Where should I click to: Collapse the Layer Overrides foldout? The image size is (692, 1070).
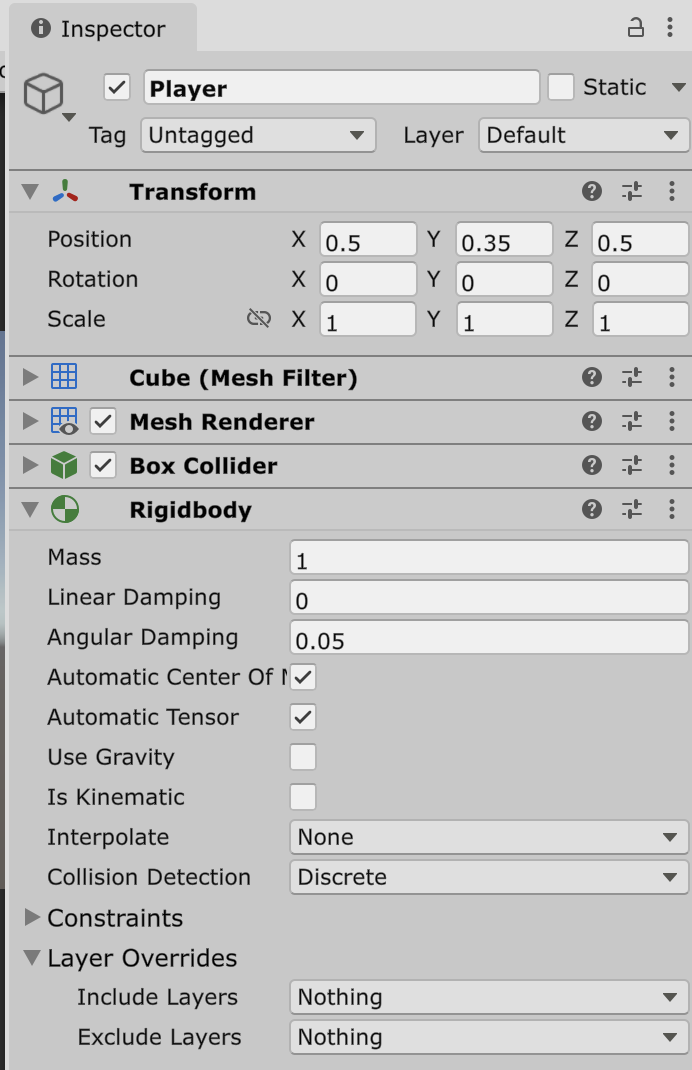click(32, 958)
